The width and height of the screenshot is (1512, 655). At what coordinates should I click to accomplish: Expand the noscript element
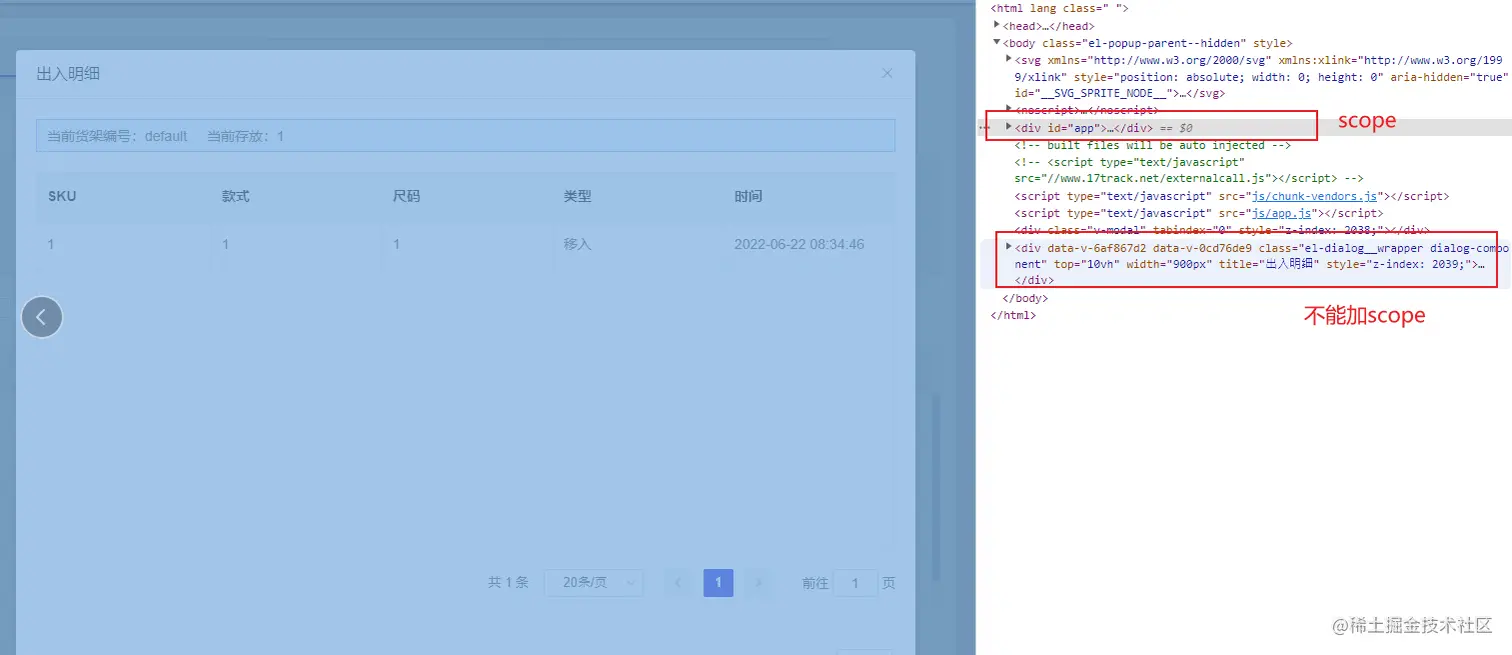point(1009,109)
